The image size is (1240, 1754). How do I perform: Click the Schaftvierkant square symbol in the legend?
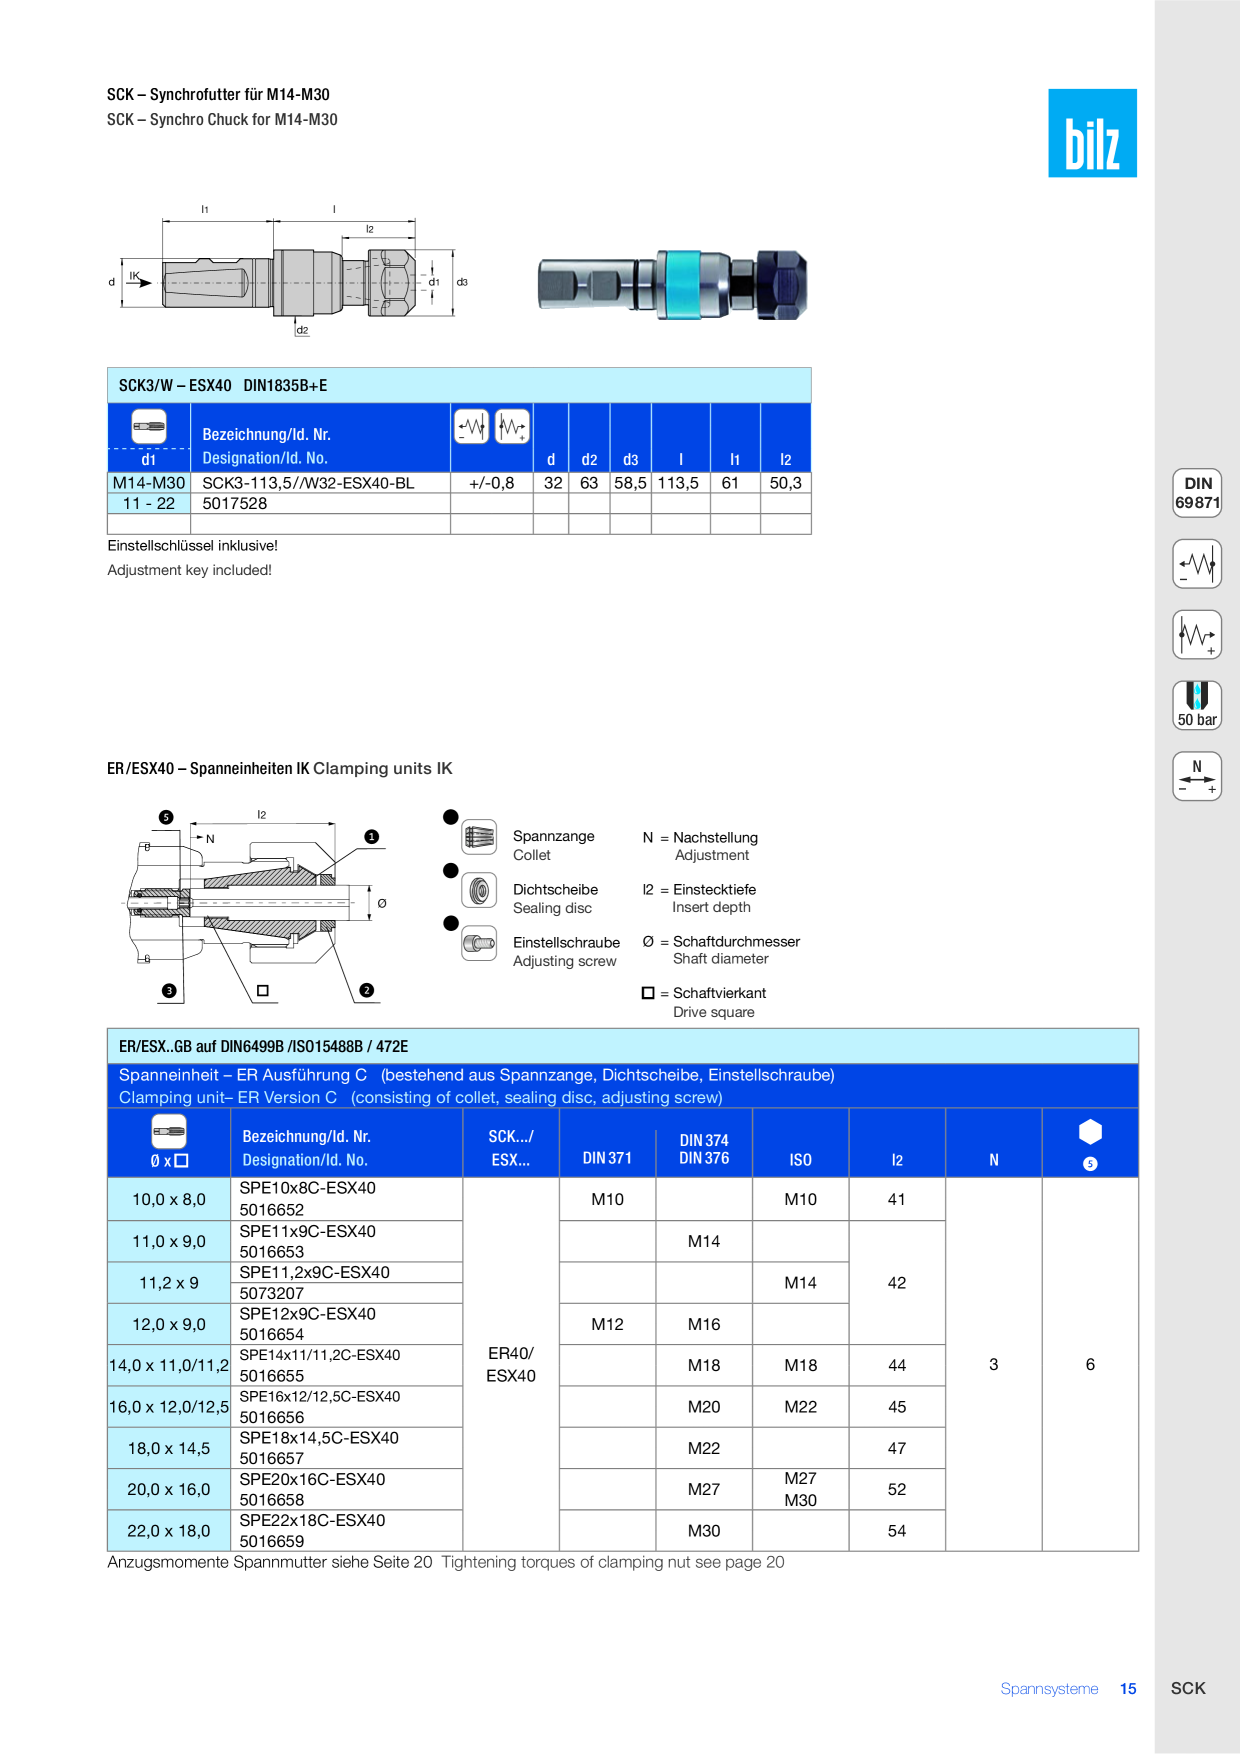(648, 993)
